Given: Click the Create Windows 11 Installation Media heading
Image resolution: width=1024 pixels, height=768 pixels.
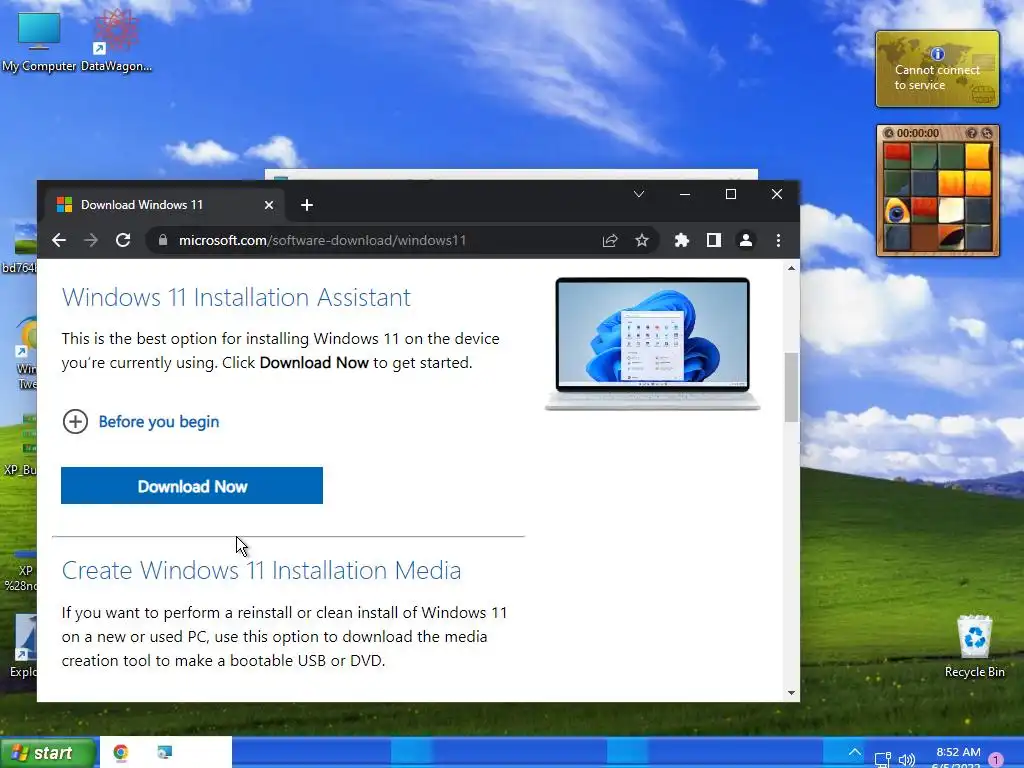Looking at the screenshot, I should coord(261,570).
